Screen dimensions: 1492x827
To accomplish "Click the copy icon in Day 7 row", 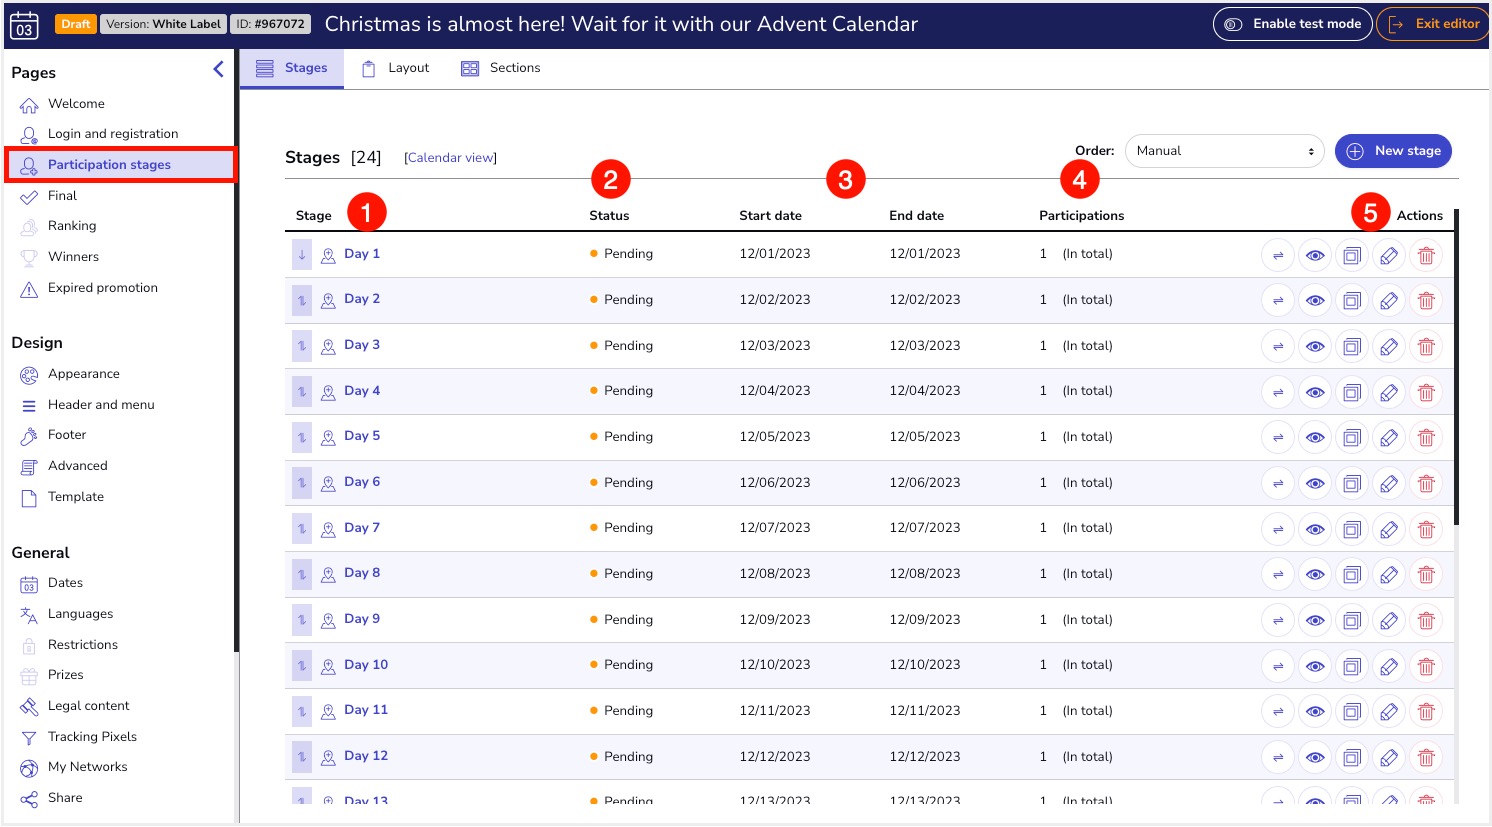I will pyautogui.click(x=1352, y=529).
